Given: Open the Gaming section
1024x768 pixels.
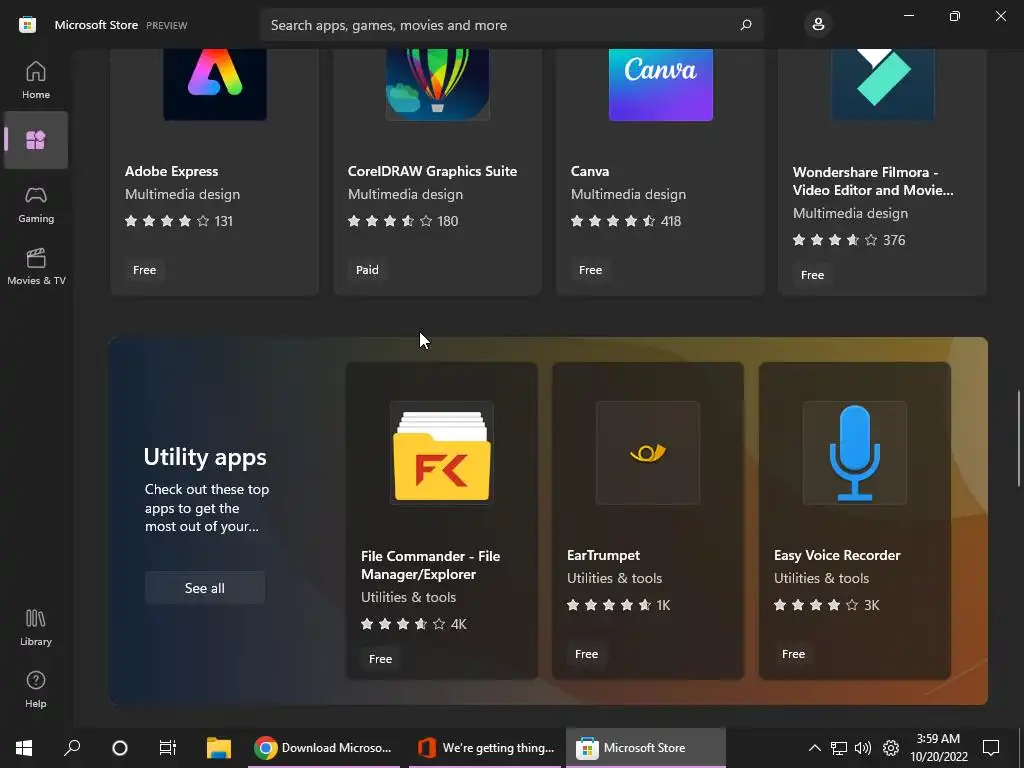Looking at the screenshot, I should [36, 204].
